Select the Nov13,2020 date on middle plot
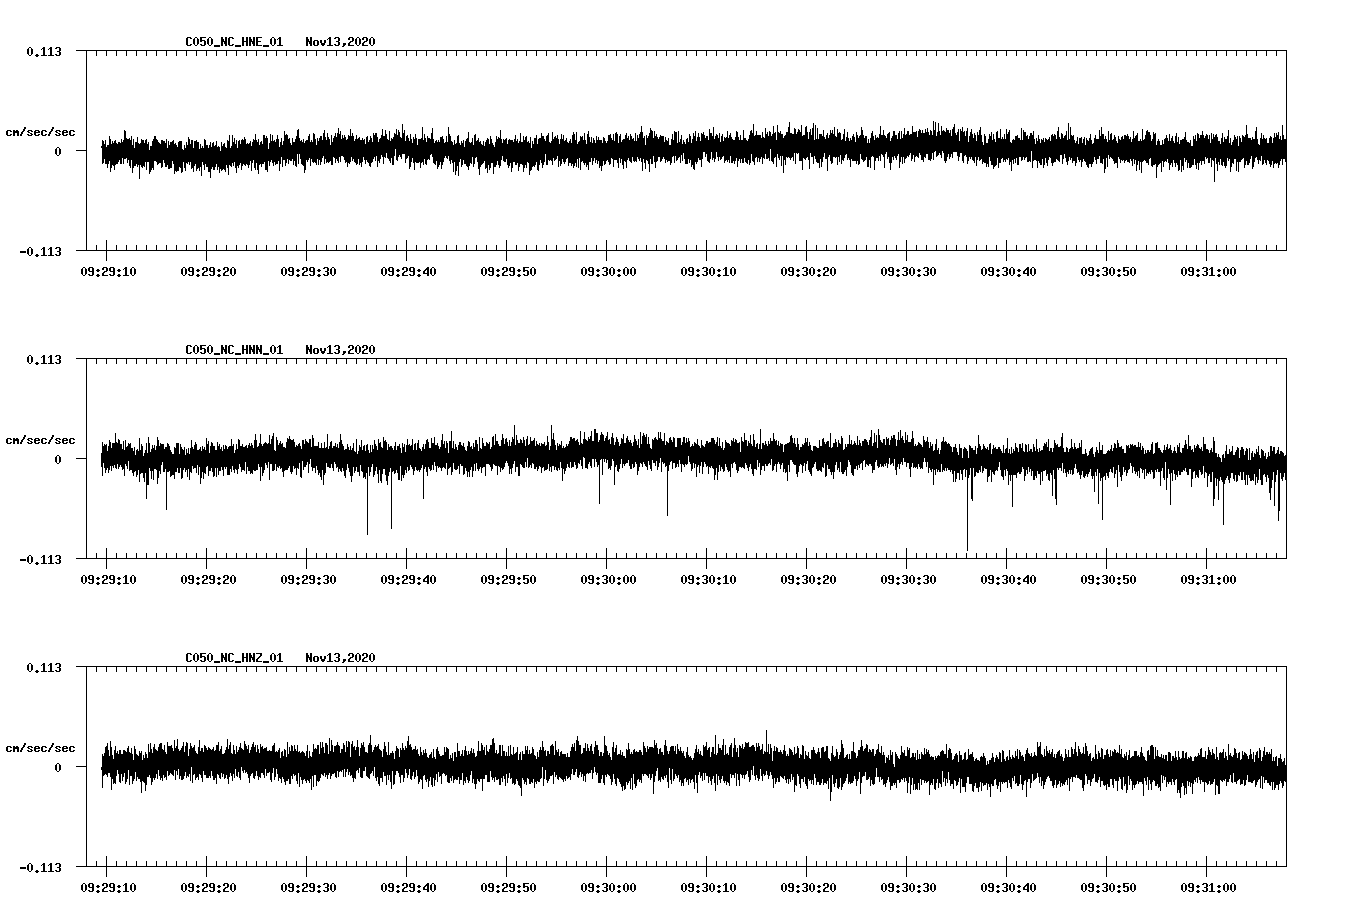Viewport: 1358px width, 924px height. [x=341, y=350]
